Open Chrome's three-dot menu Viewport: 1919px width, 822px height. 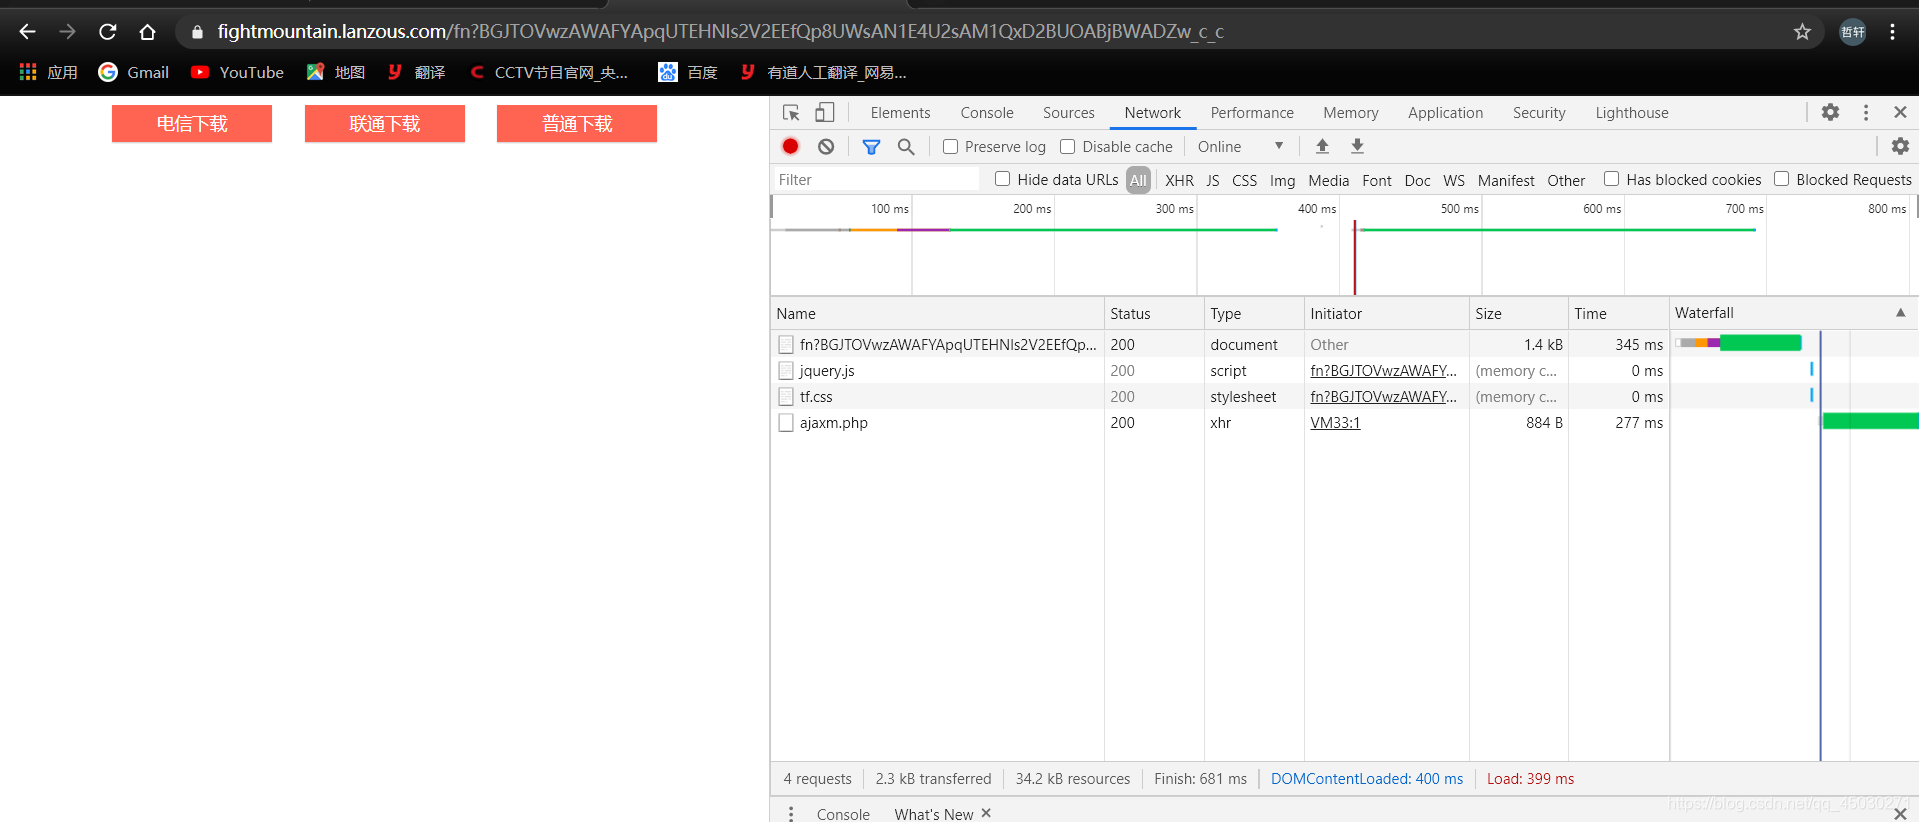coord(1893,32)
